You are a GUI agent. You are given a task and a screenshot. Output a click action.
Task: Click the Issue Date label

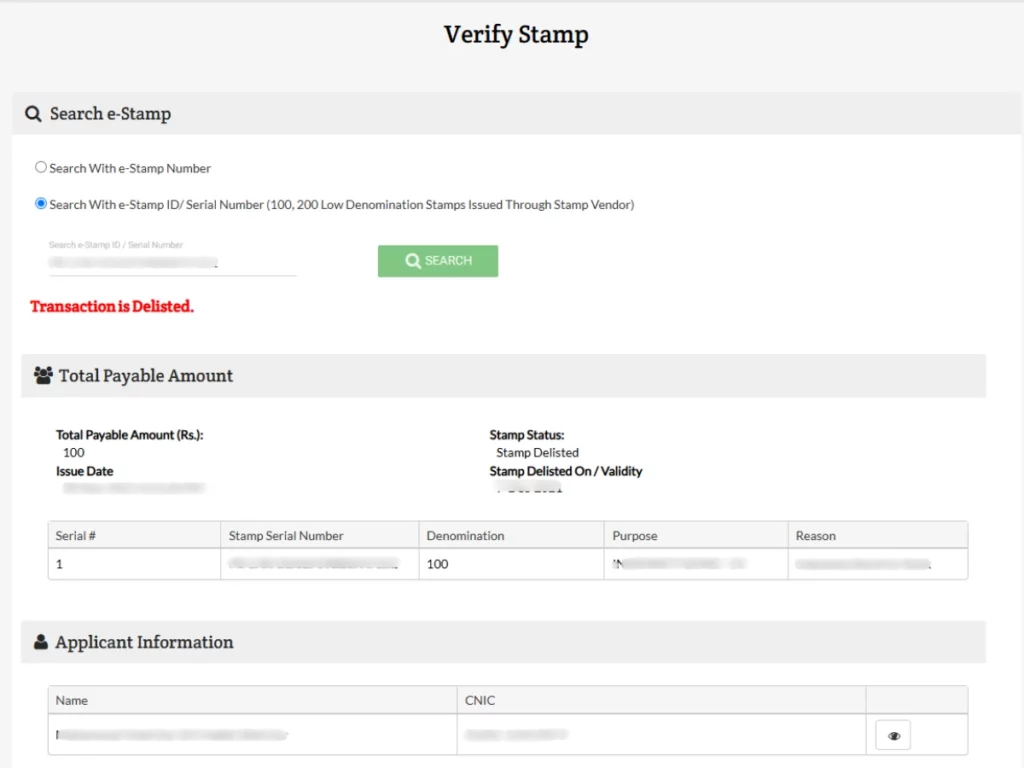click(x=84, y=471)
